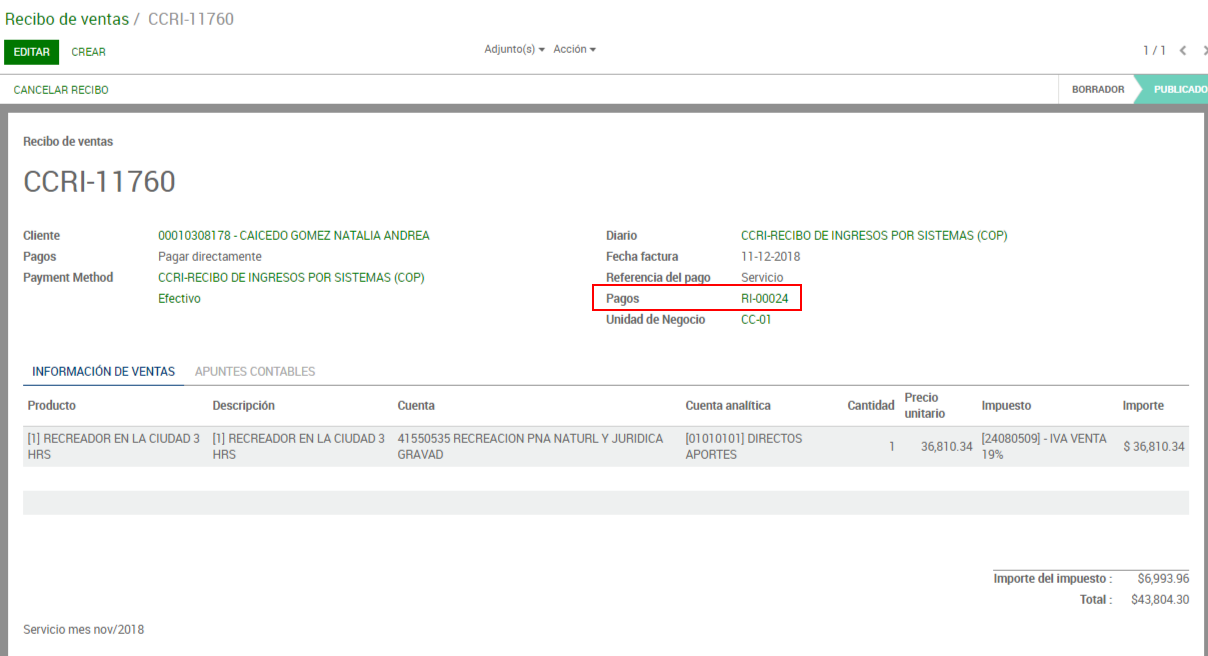Open payment link RI-00024
This screenshot has width=1208, height=656.
(764, 299)
